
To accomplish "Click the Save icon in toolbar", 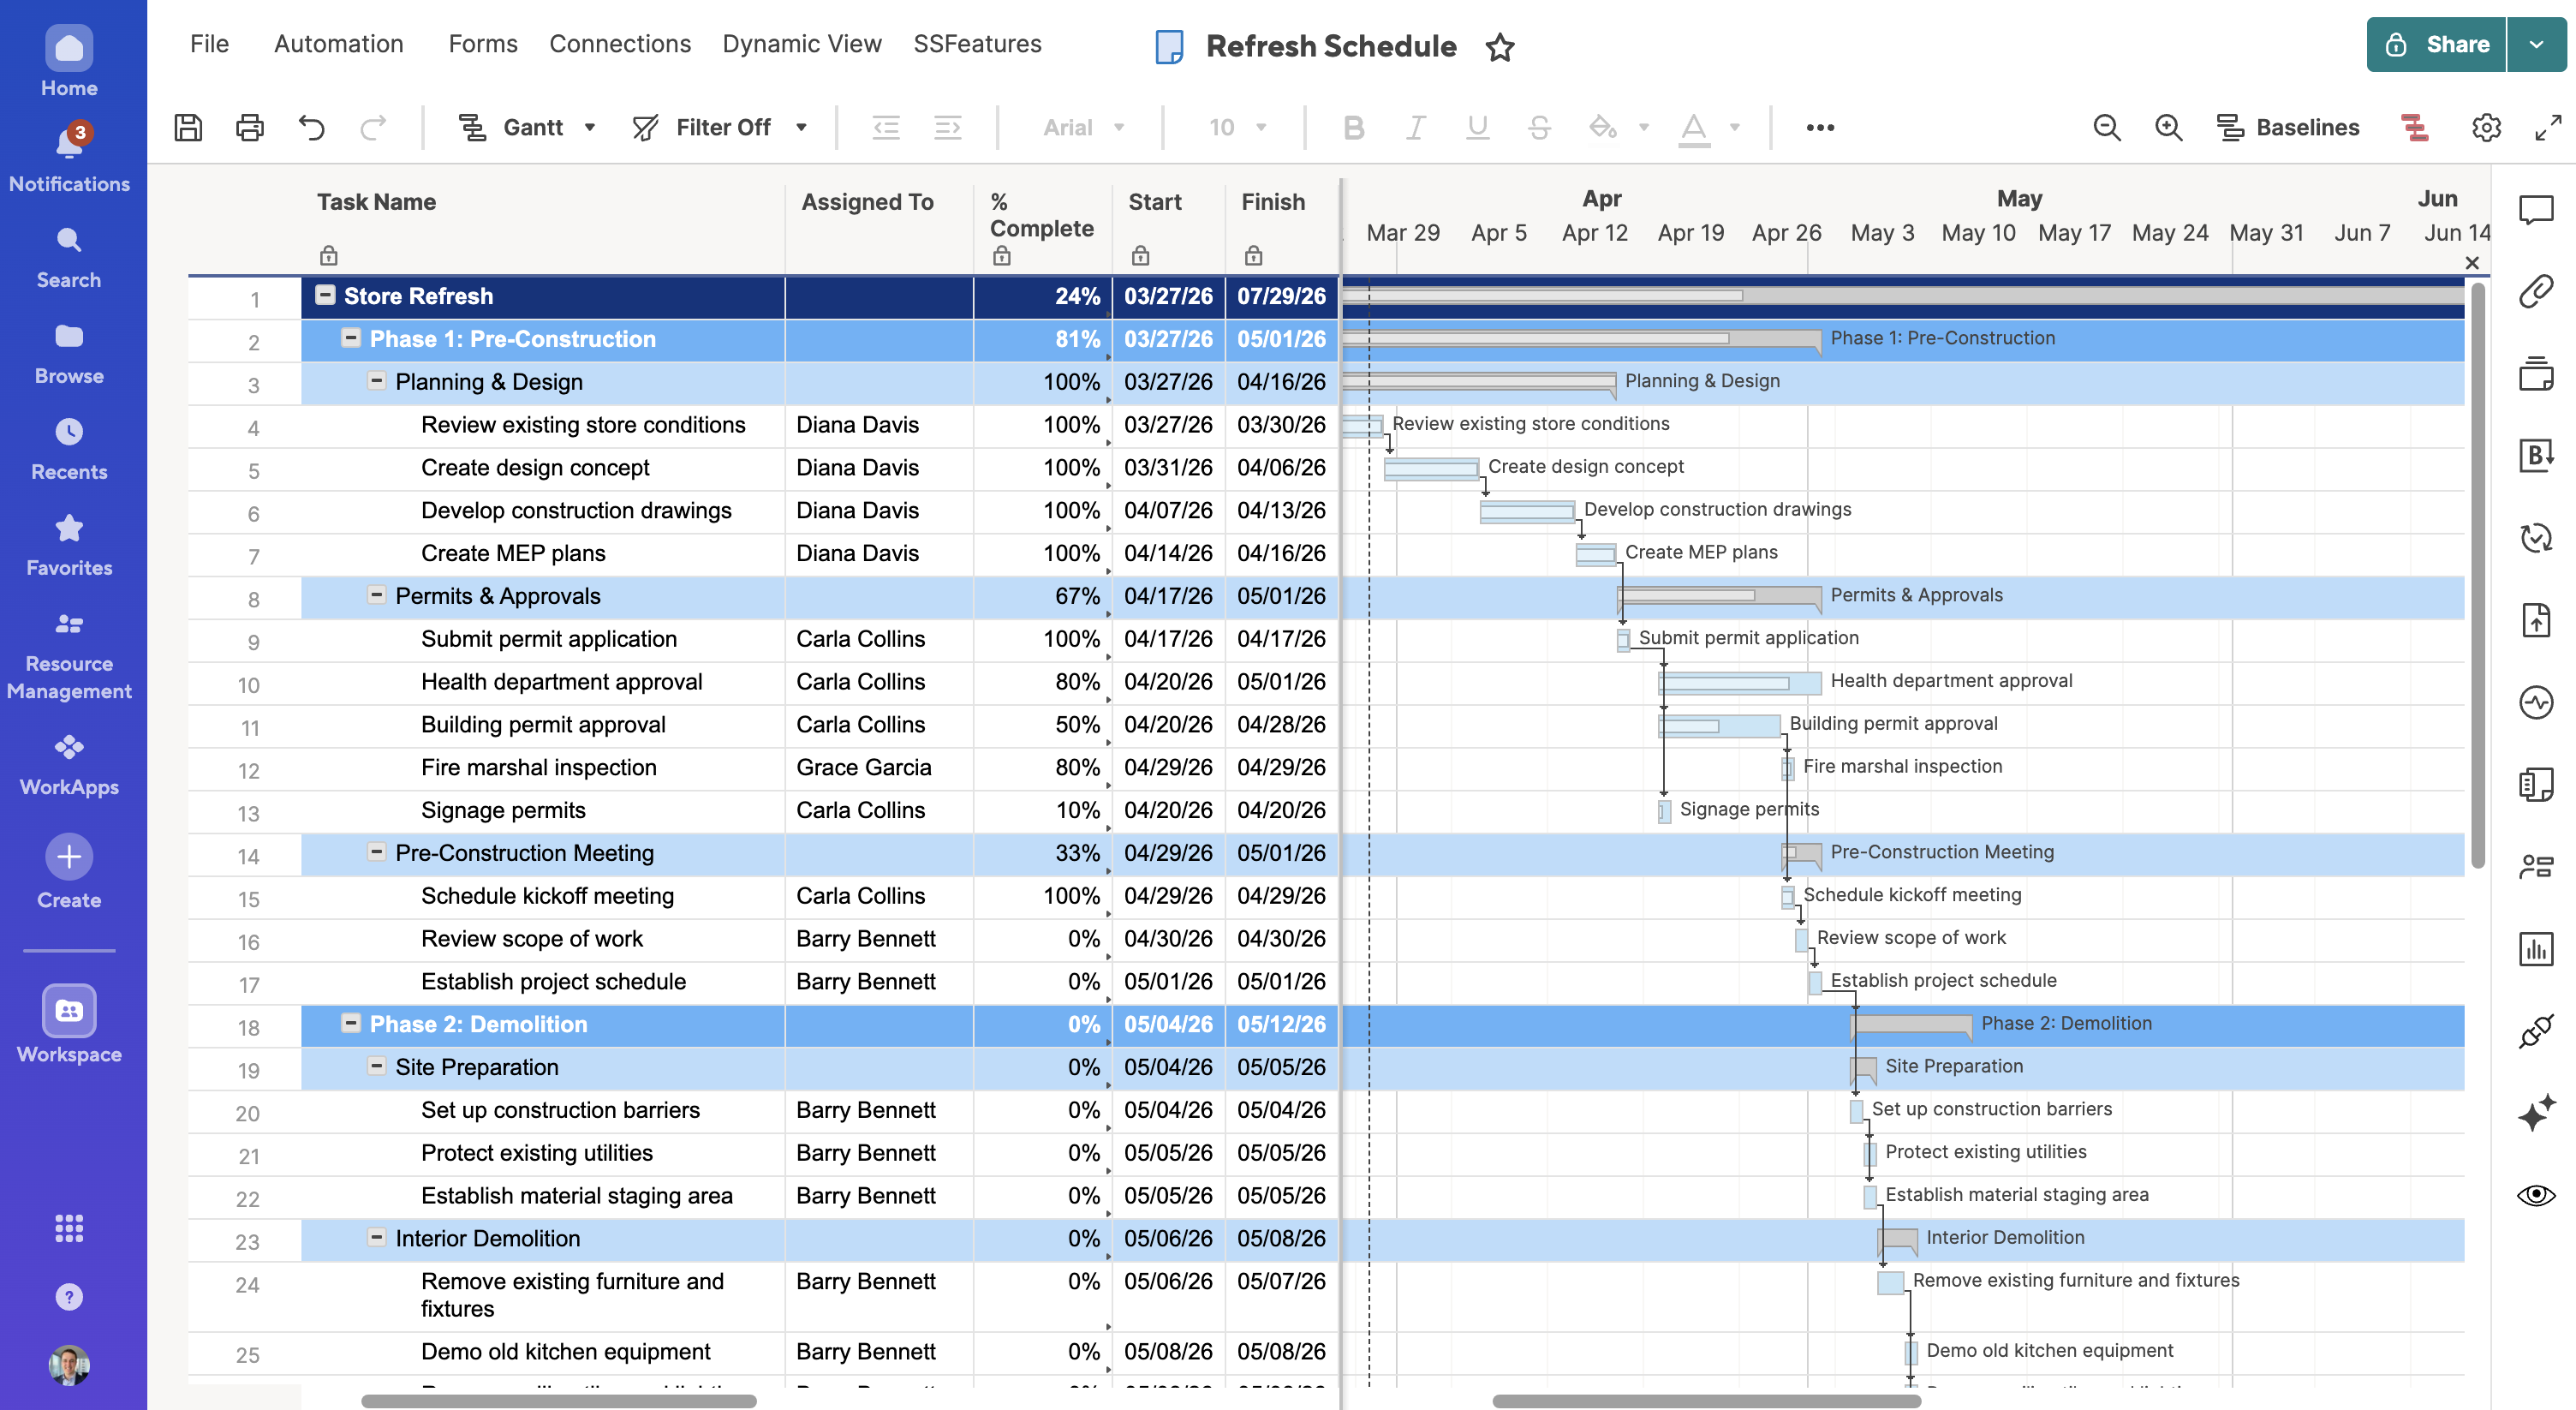I will point(188,127).
